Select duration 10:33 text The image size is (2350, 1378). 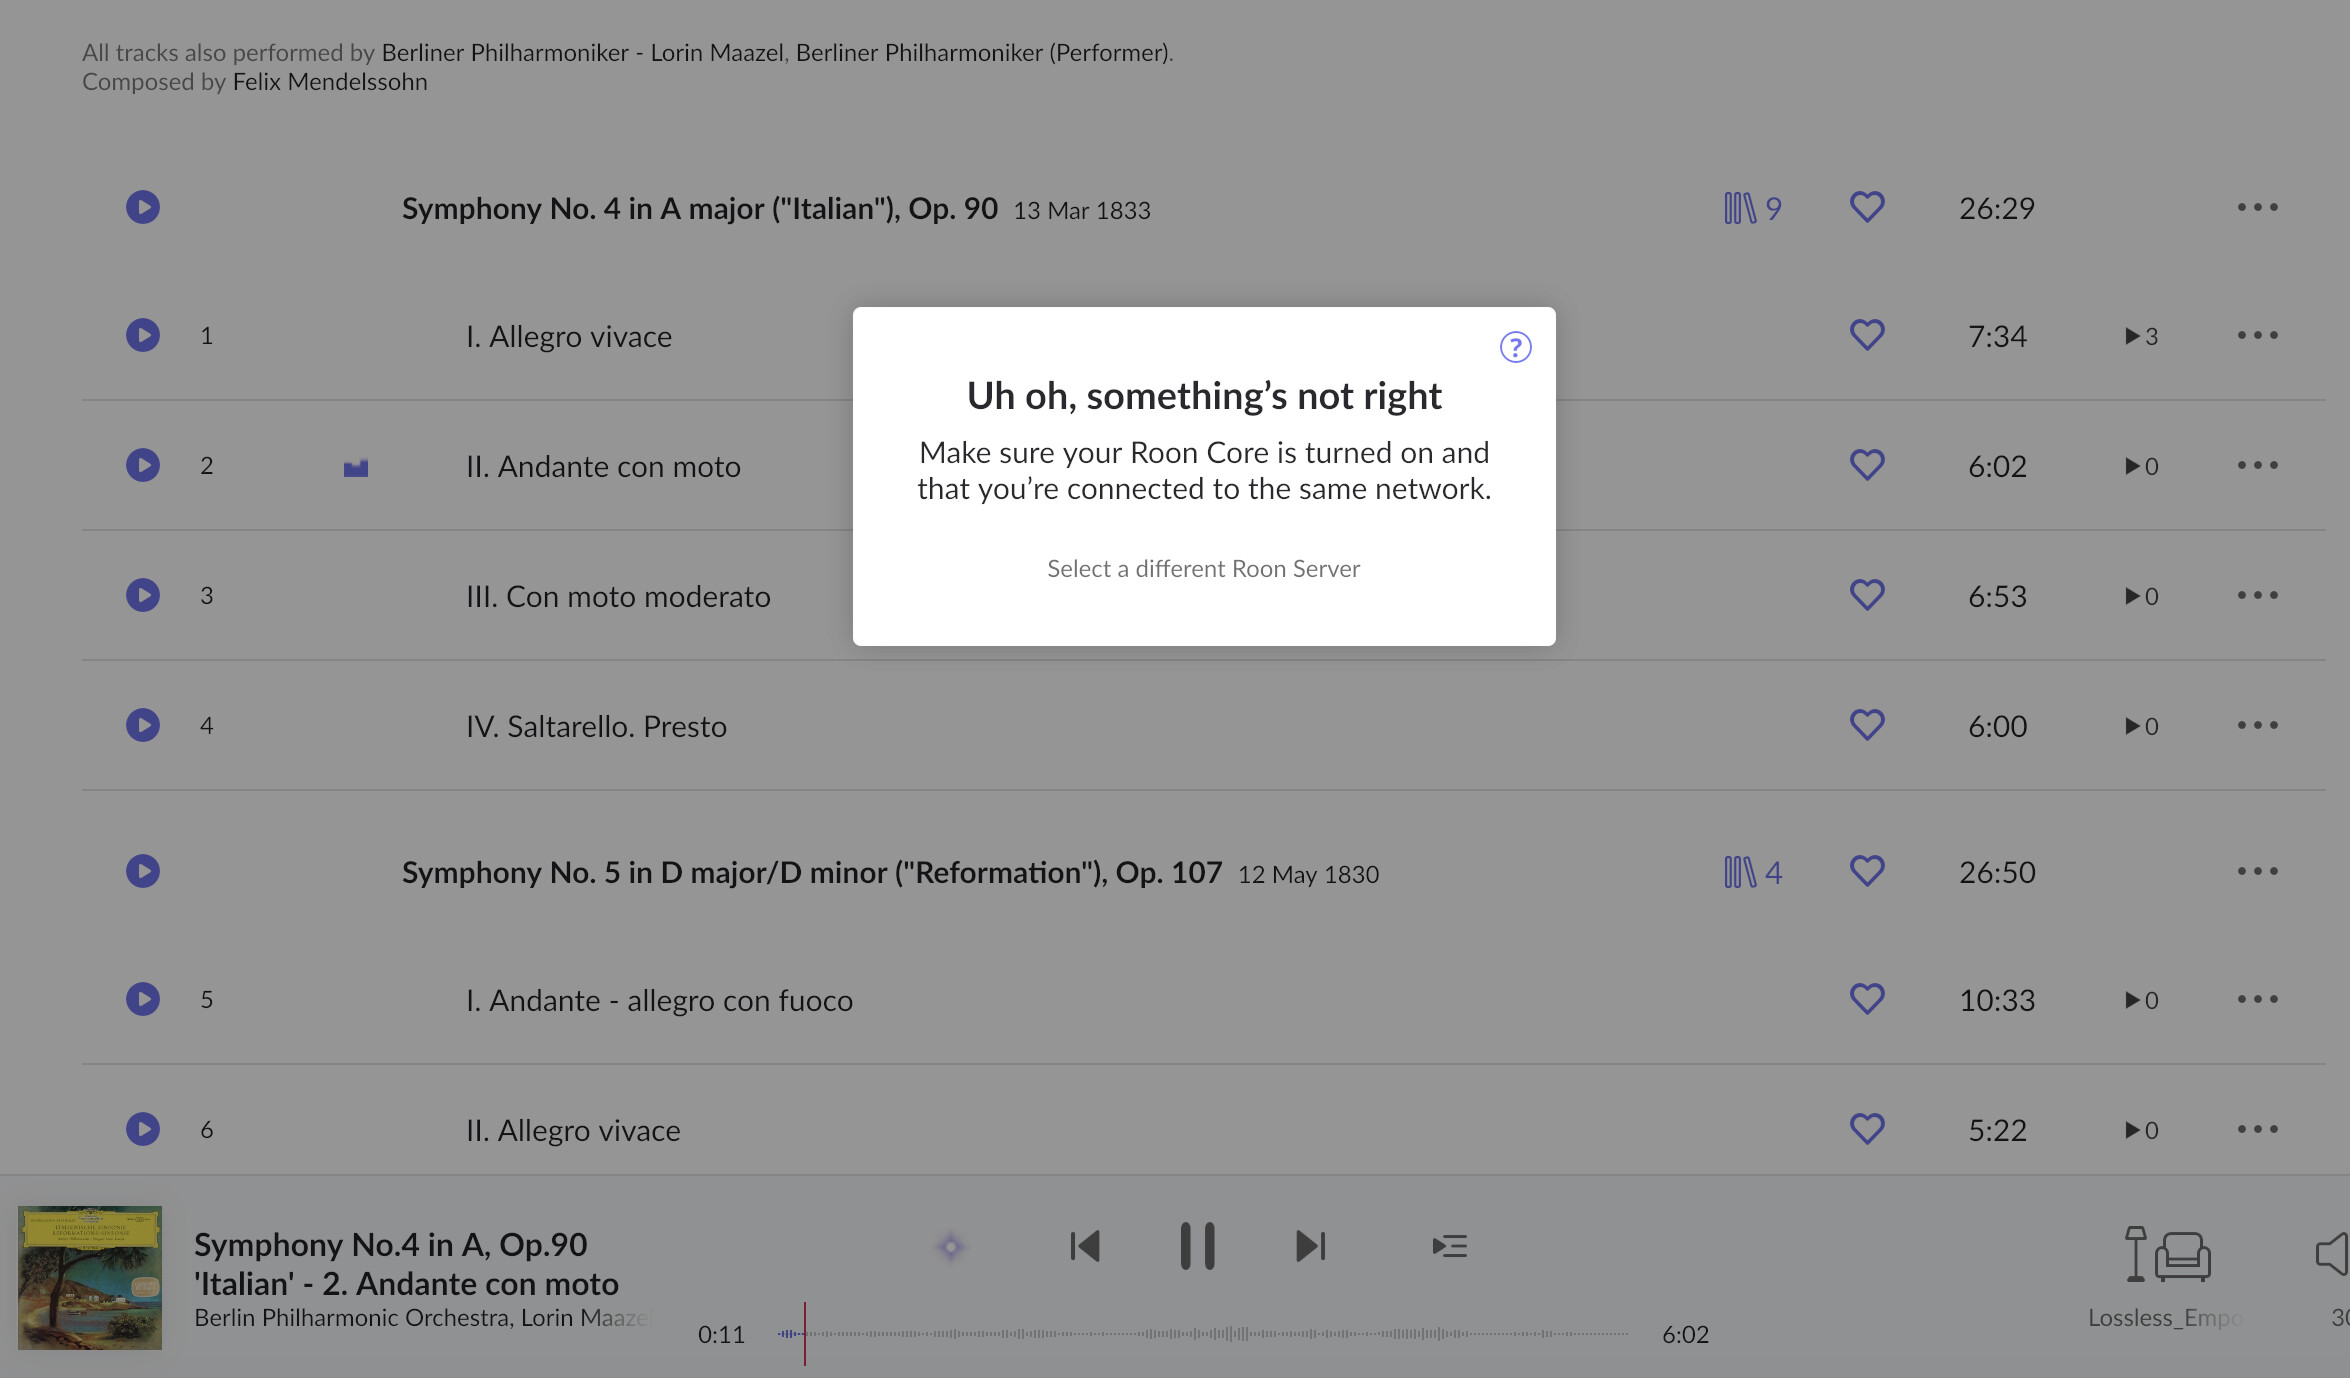[x=1997, y=1000]
